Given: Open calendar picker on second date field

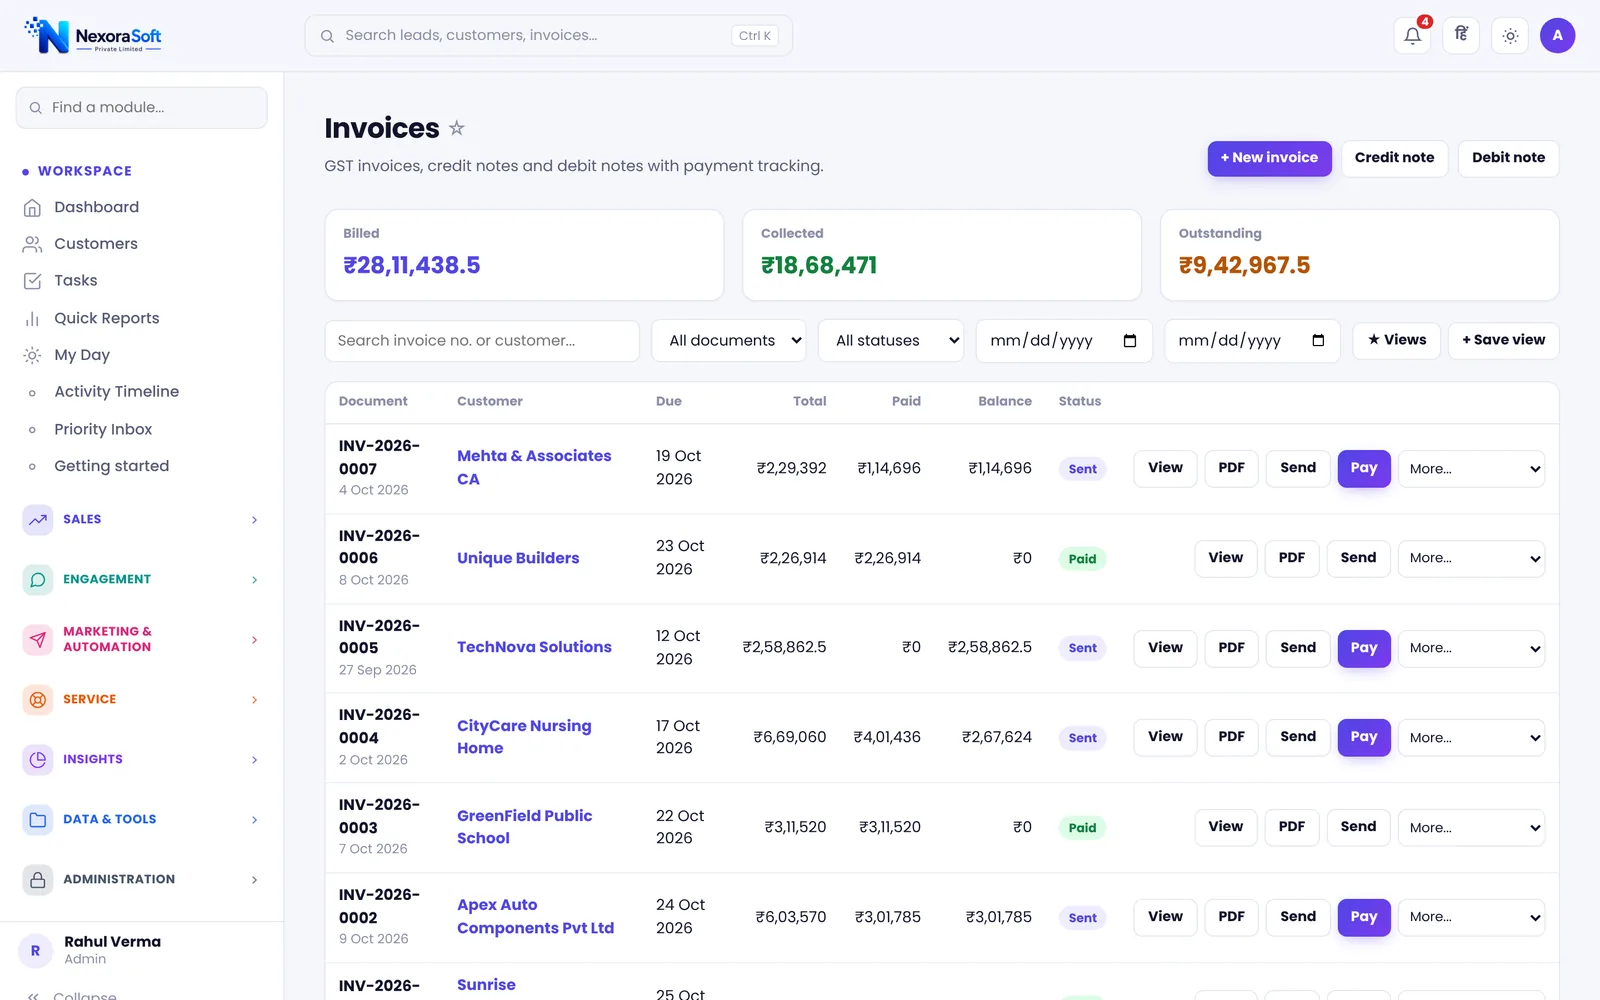Looking at the screenshot, I should pyautogui.click(x=1318, y=341).
